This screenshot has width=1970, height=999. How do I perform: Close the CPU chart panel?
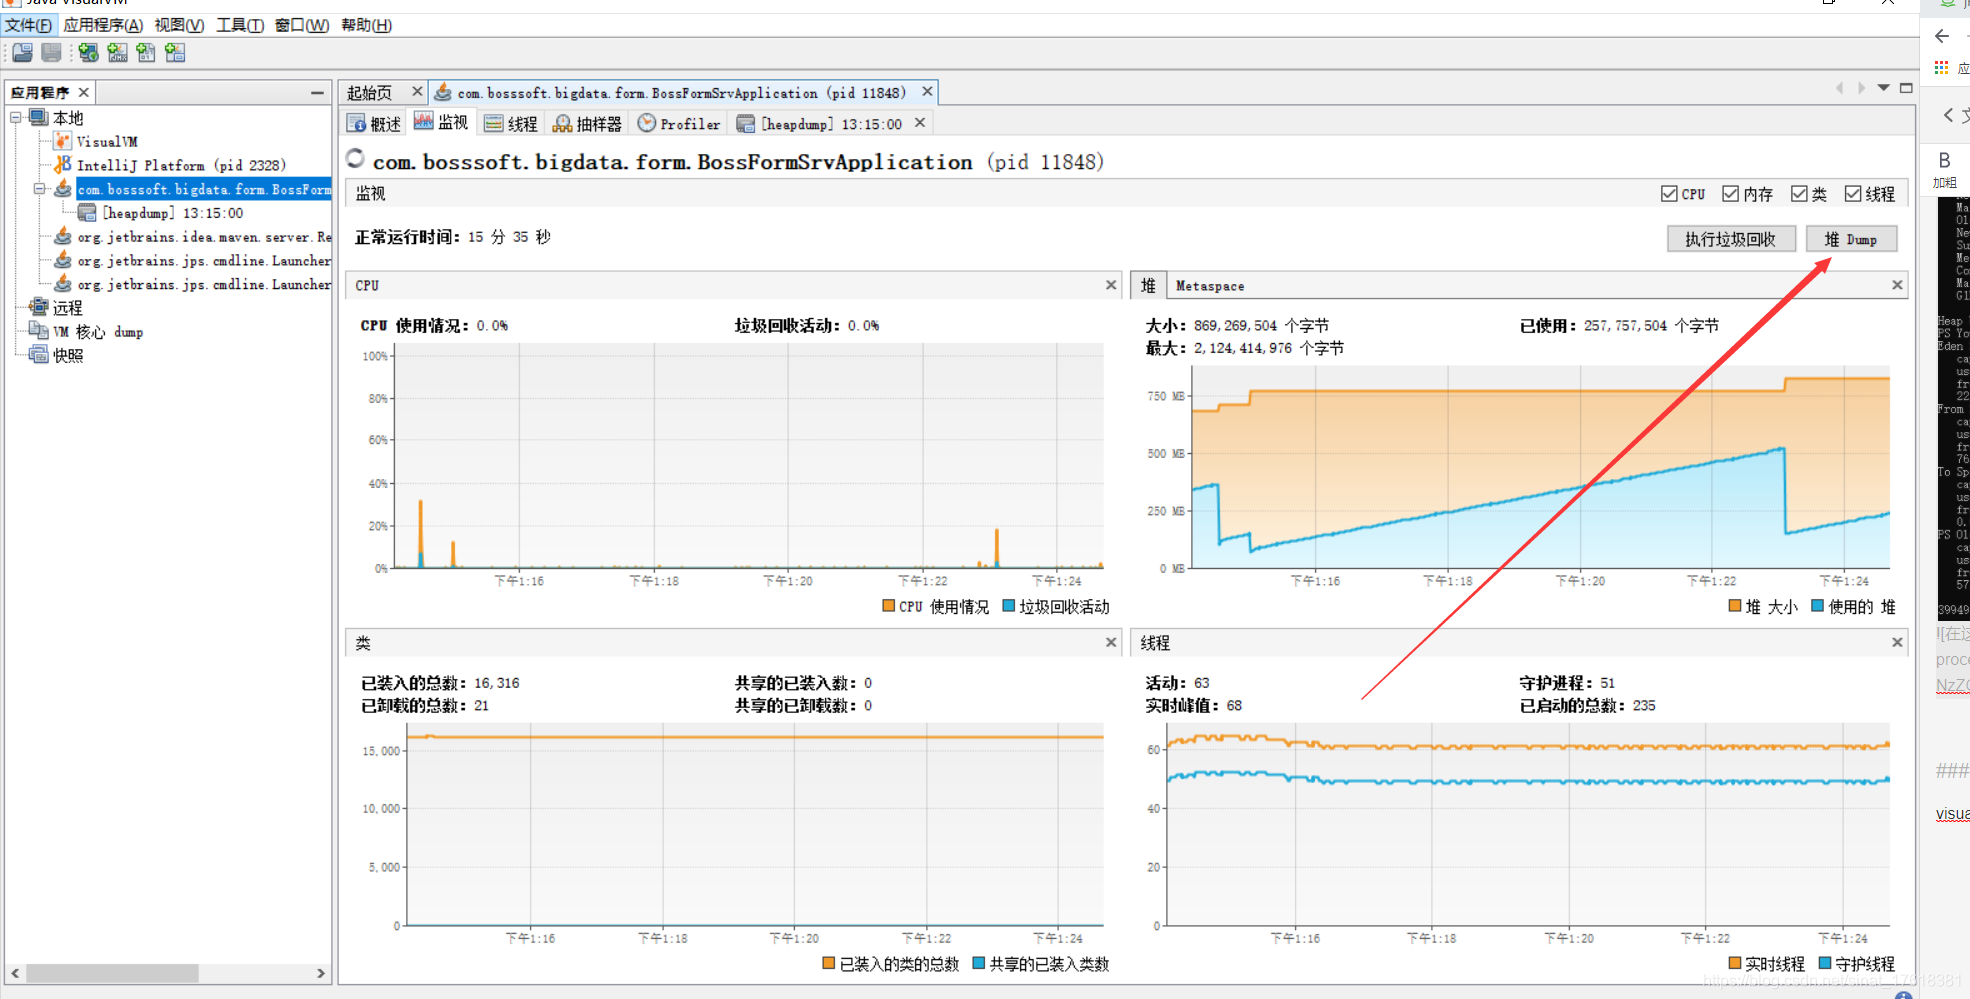[x=1111, y=285]
